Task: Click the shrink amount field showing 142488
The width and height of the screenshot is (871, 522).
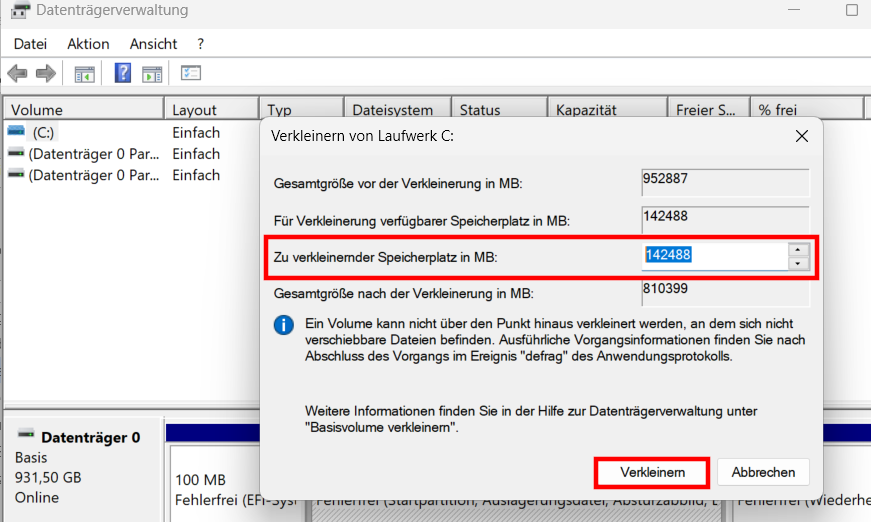Action: tap(714, 256)
